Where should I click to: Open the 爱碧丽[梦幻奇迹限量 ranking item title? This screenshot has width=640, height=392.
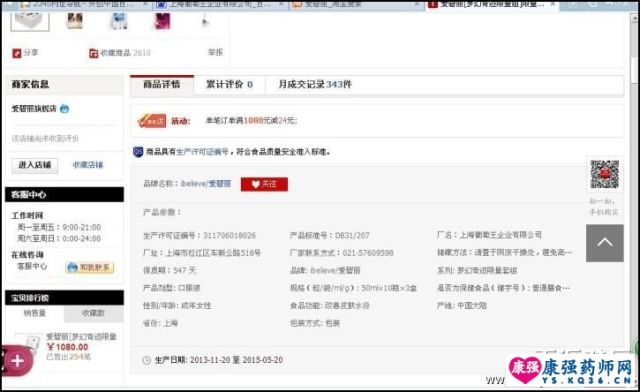click(x=81, y=336)
